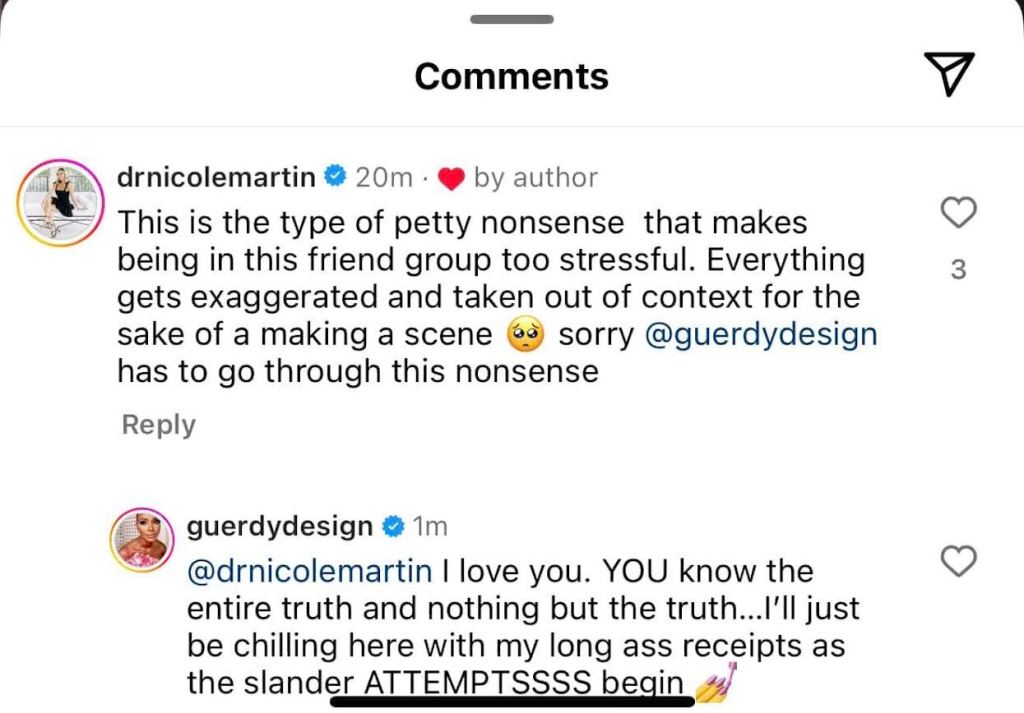The height and width of the screenshot is (713, 1024).
Task: Click the pleading face emoji in the comment
Action: [525, 336]
